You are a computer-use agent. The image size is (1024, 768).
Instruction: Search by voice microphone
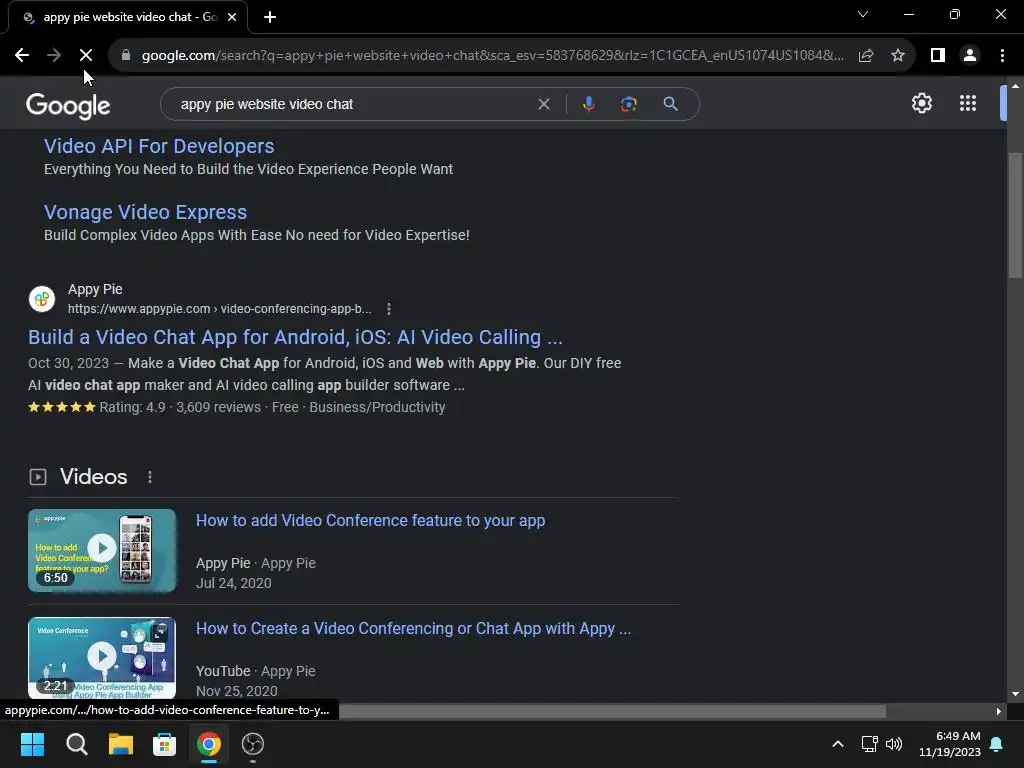[x=588, y=104]
